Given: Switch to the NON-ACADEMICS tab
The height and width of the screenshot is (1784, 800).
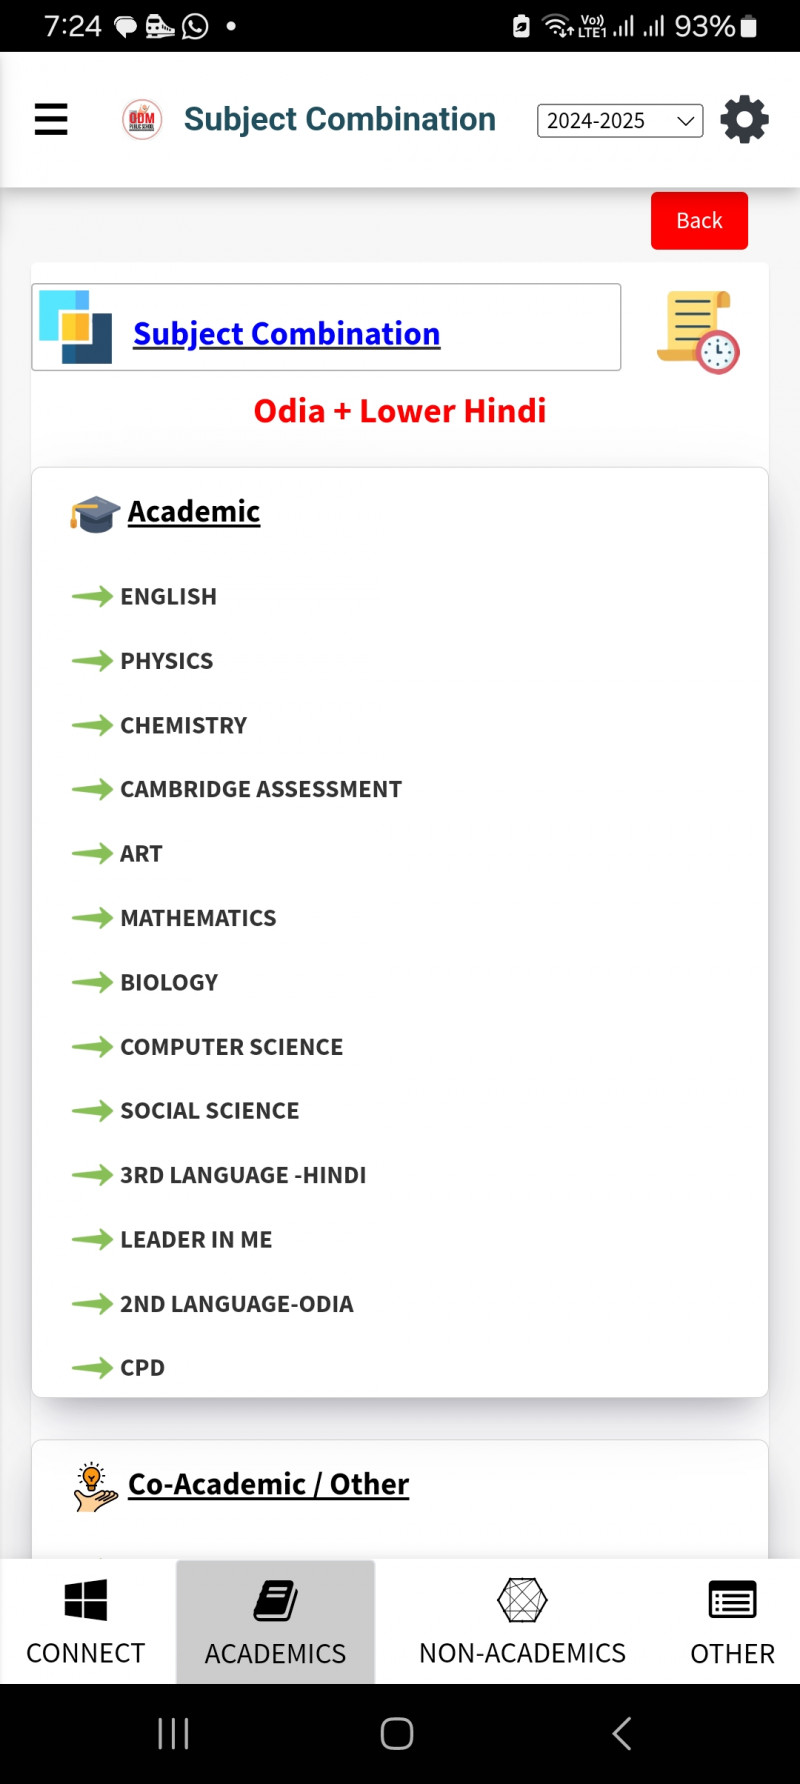Looking at the screenshot, I should pyautogui.click(x=522, y=1621).
